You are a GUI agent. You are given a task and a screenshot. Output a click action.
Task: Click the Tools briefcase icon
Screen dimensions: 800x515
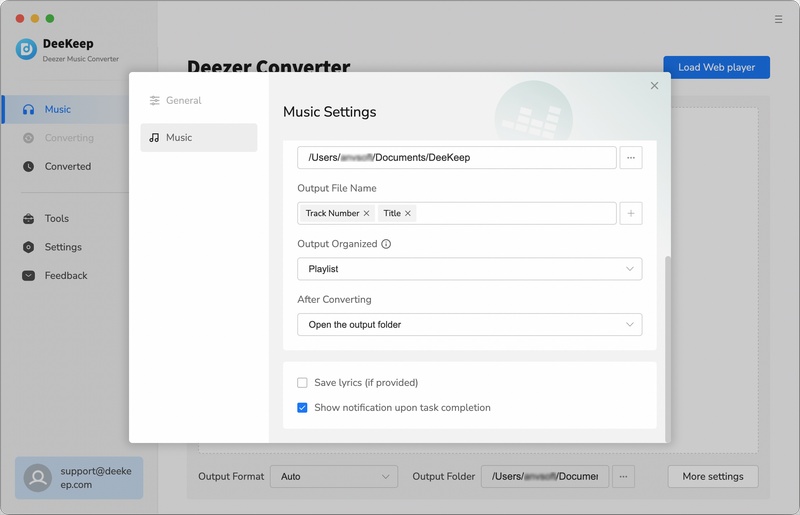[29, 218]
